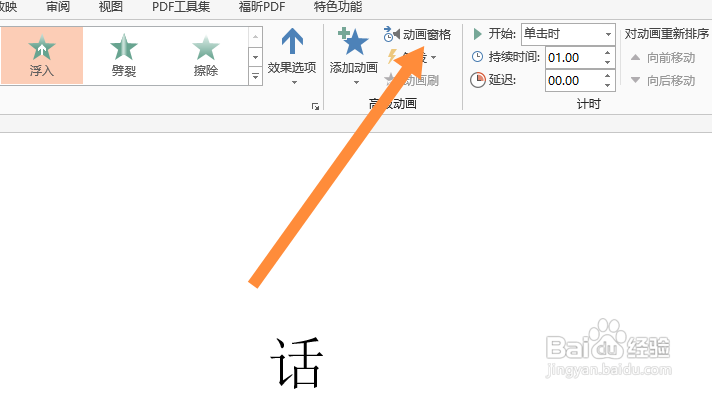Select the 劈裂 animation effect

pyautogui.click(x=124, y=55)
